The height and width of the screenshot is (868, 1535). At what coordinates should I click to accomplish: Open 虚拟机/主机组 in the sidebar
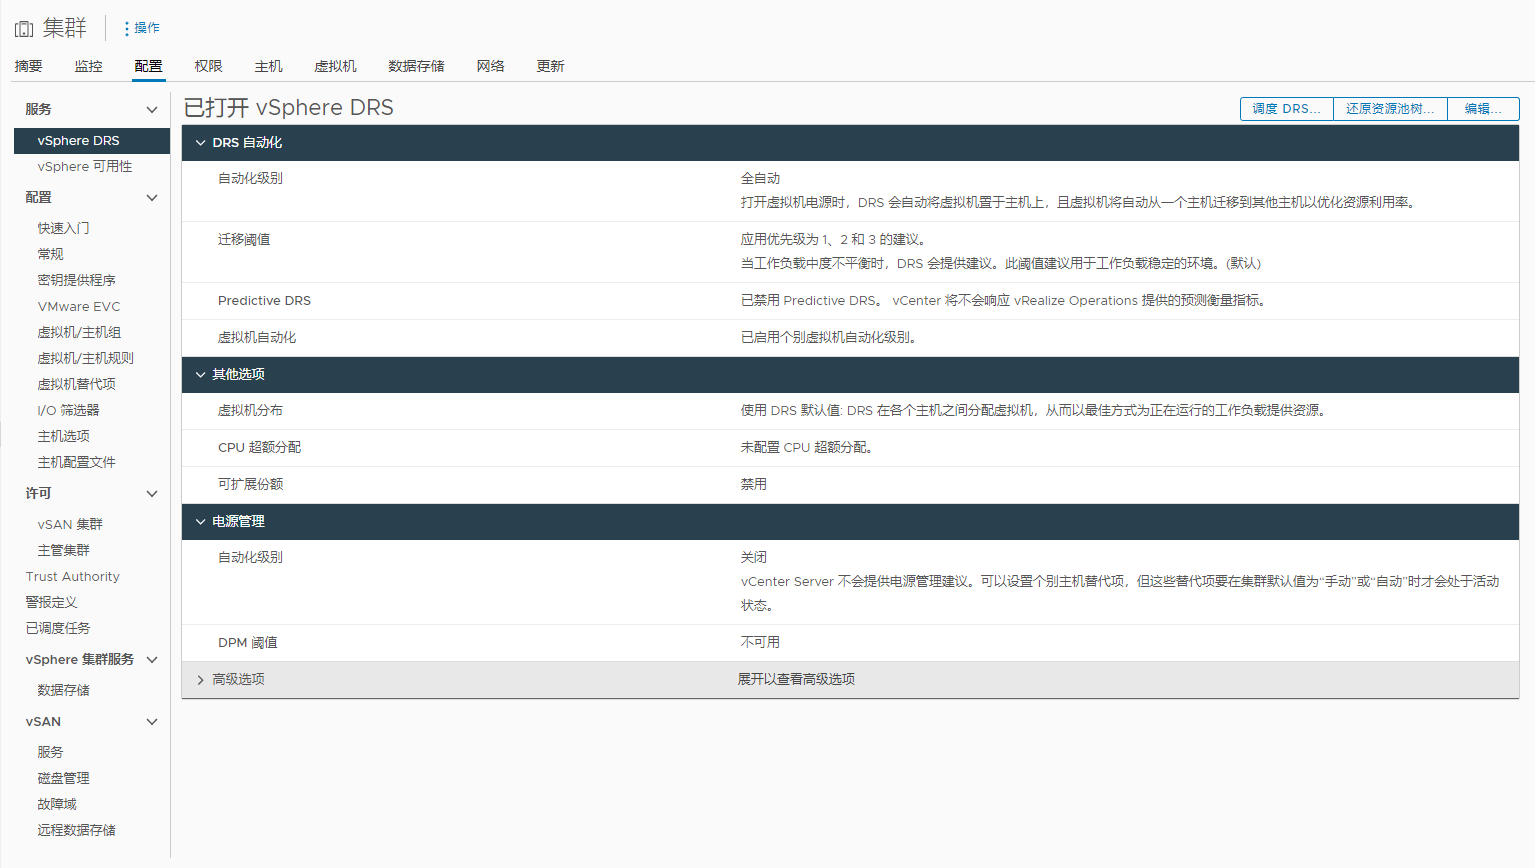pos(79,332)
